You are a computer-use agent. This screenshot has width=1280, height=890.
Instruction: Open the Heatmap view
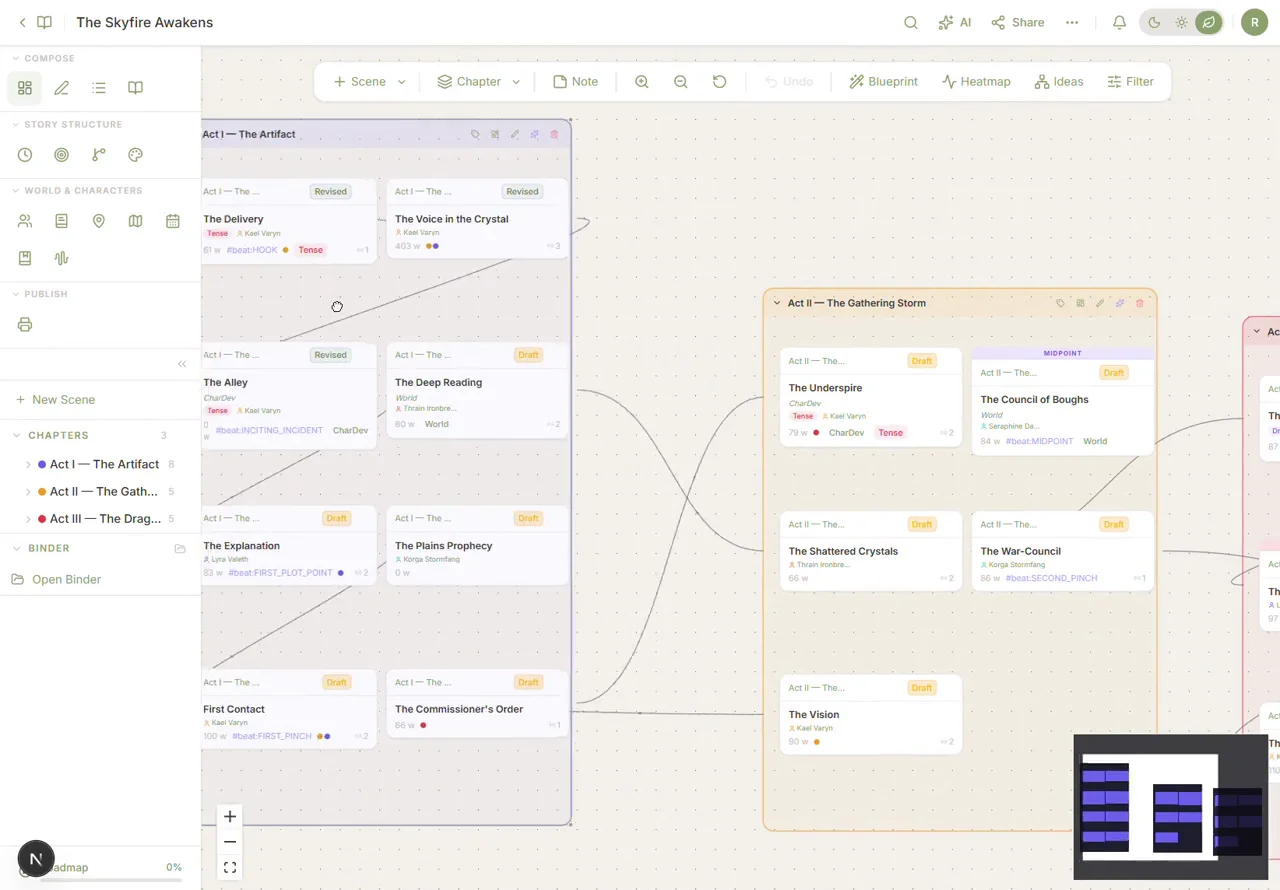coord(976,82)
